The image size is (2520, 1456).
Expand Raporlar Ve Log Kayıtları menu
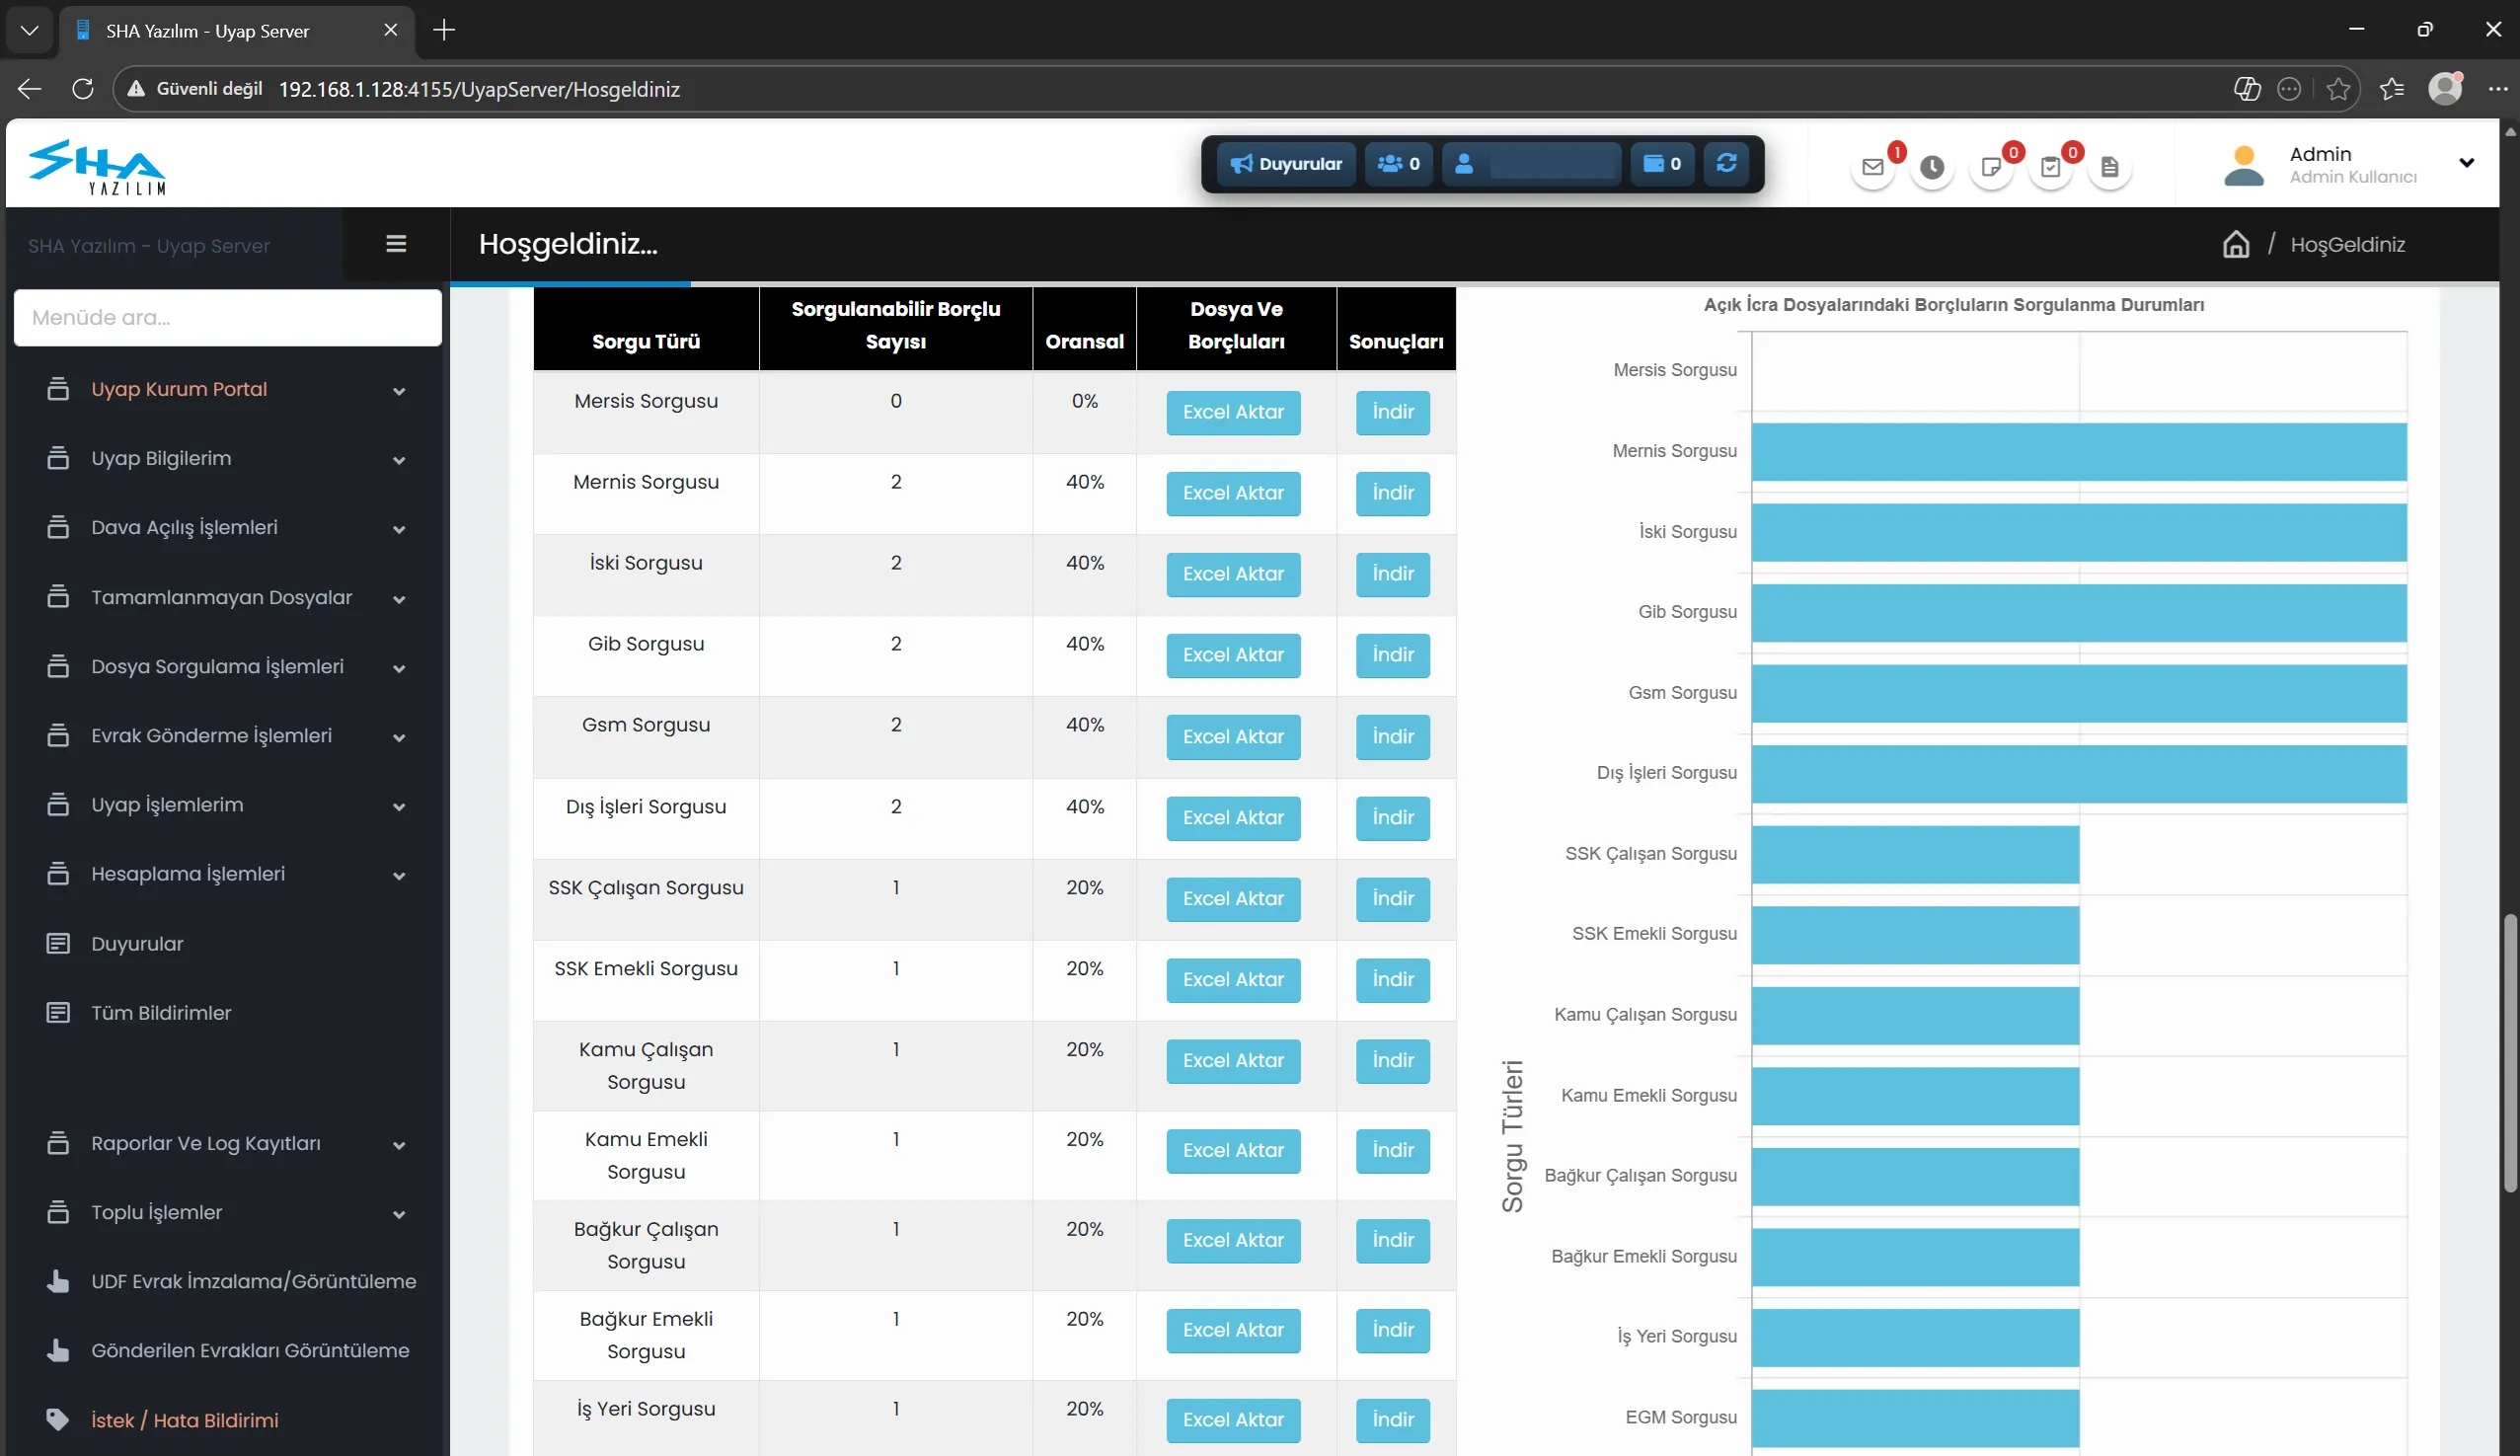point(227,1143)
